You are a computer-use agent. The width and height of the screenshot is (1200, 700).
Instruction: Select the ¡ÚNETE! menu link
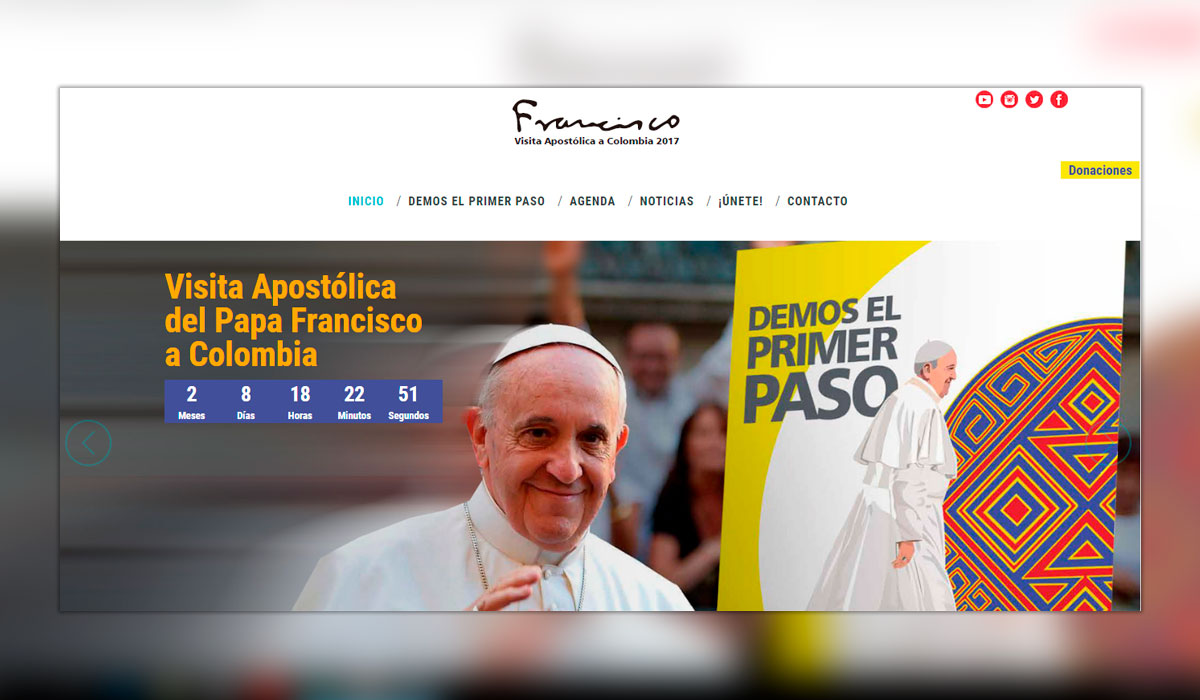[x=740, y=201]
